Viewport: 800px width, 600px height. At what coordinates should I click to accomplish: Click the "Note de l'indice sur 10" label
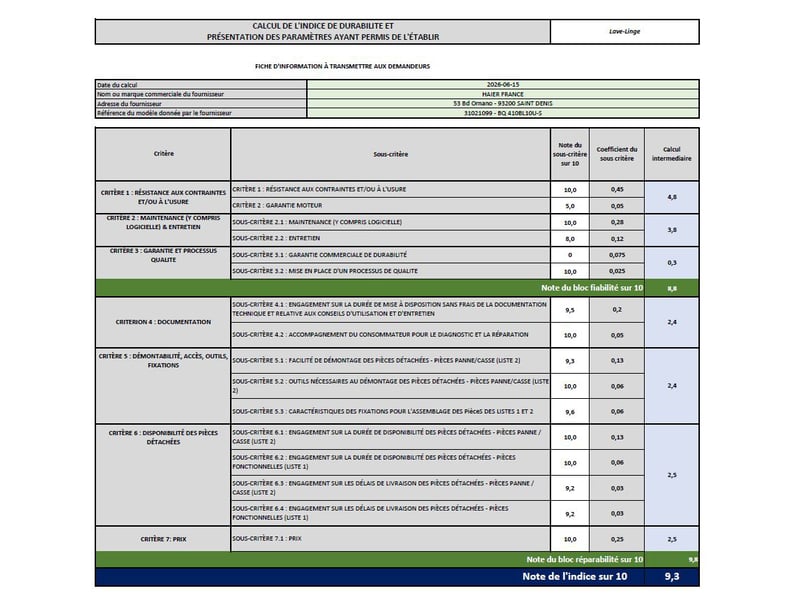574,577
